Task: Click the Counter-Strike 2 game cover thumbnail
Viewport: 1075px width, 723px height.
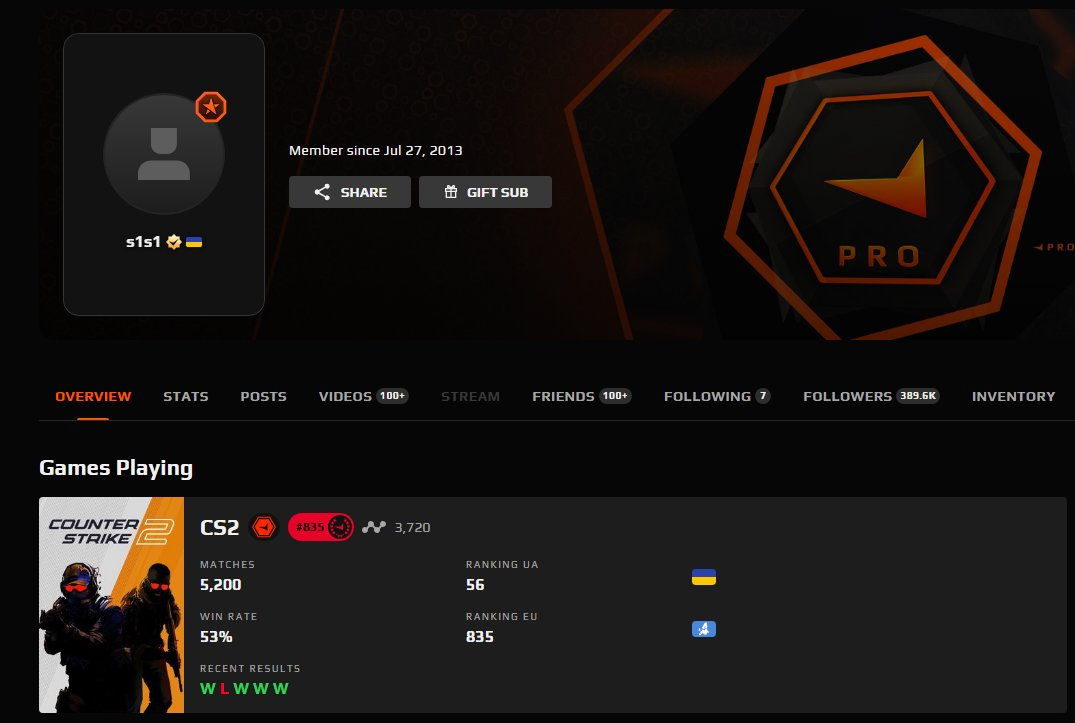Action: [112, 605]
